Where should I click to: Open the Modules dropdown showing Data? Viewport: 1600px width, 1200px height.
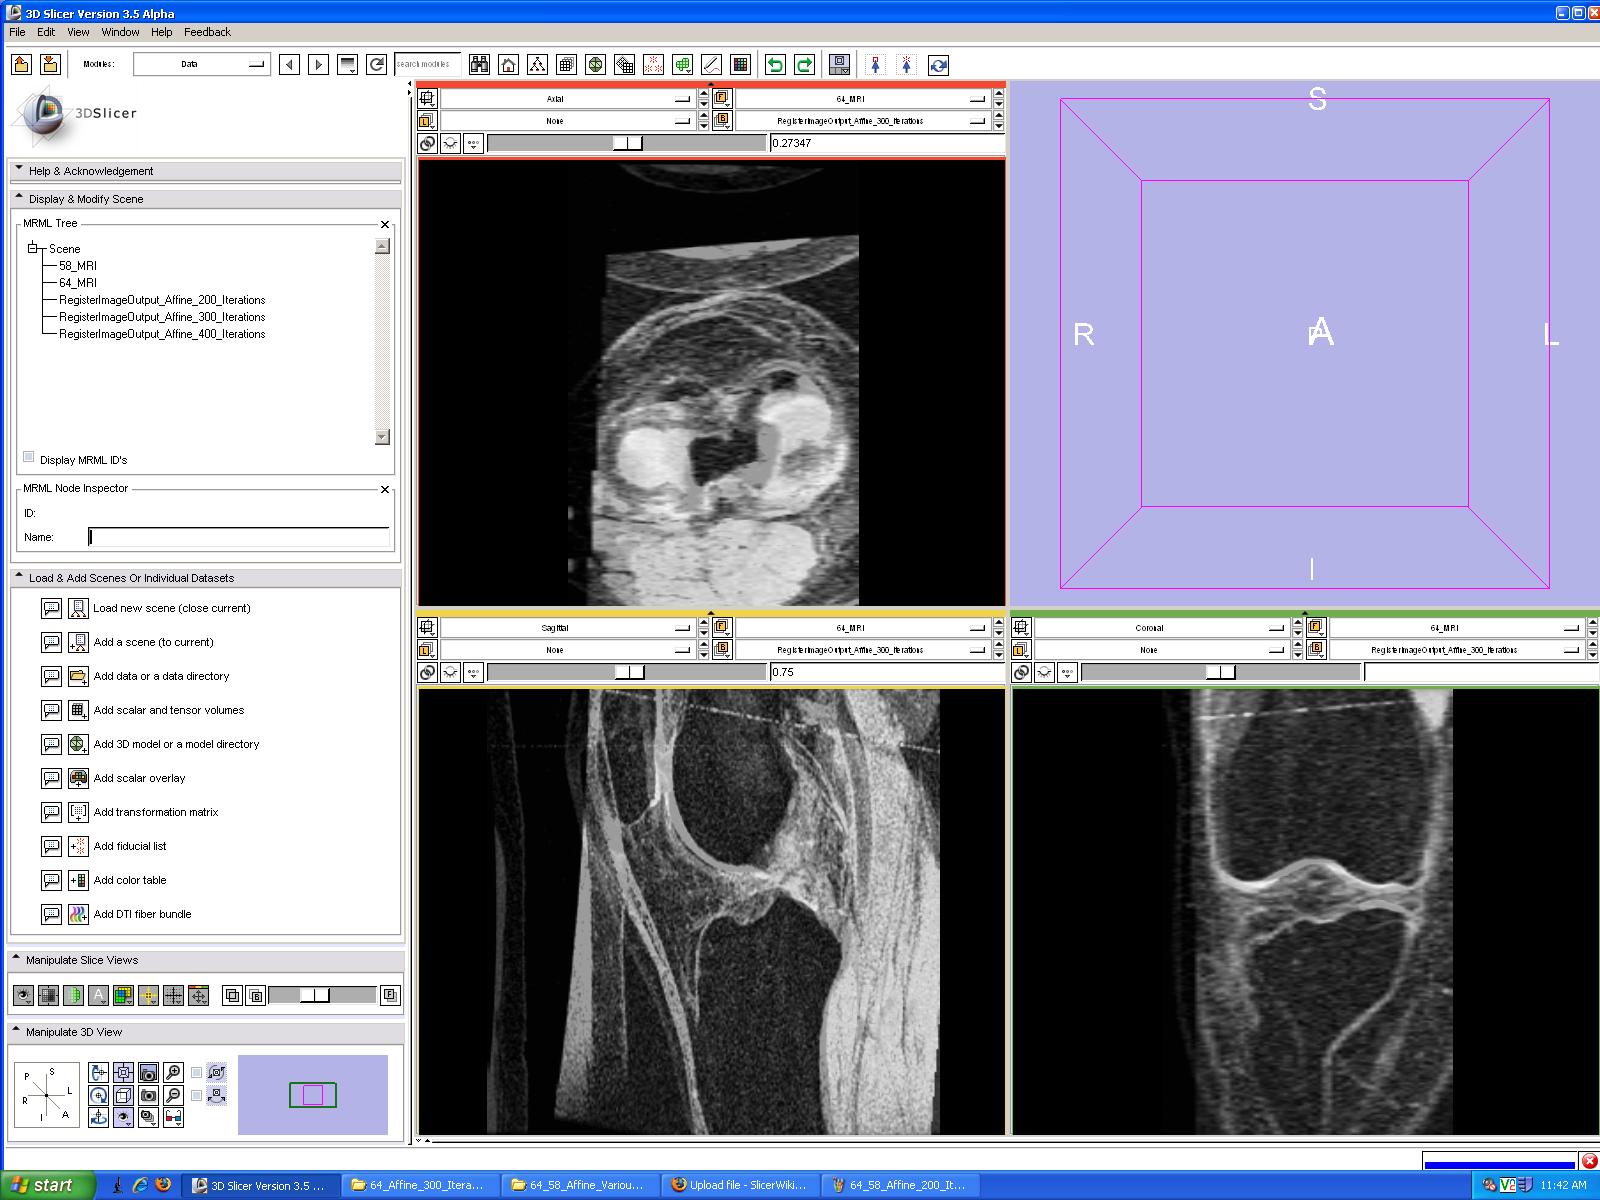pyautogui.click(x=201, y=65)
